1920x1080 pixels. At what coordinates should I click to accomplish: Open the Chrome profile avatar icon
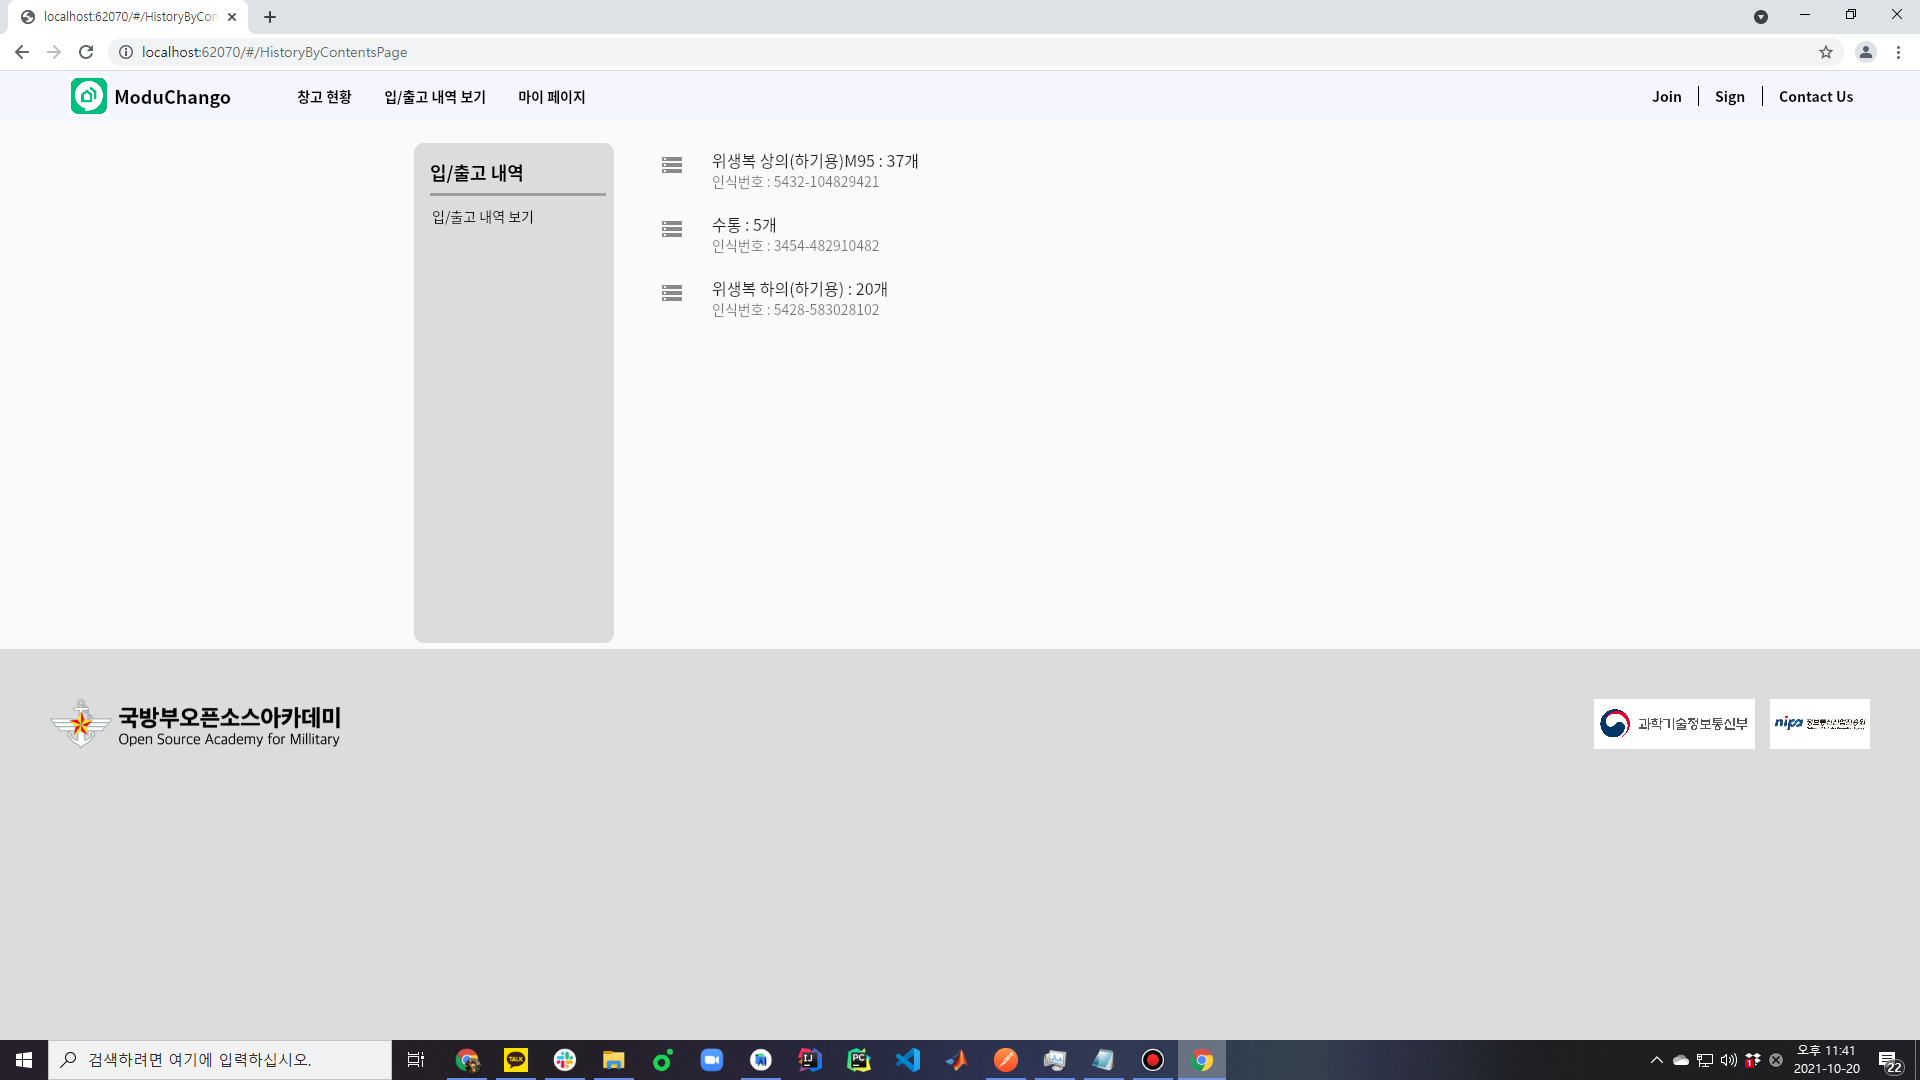coord(1865,52)
